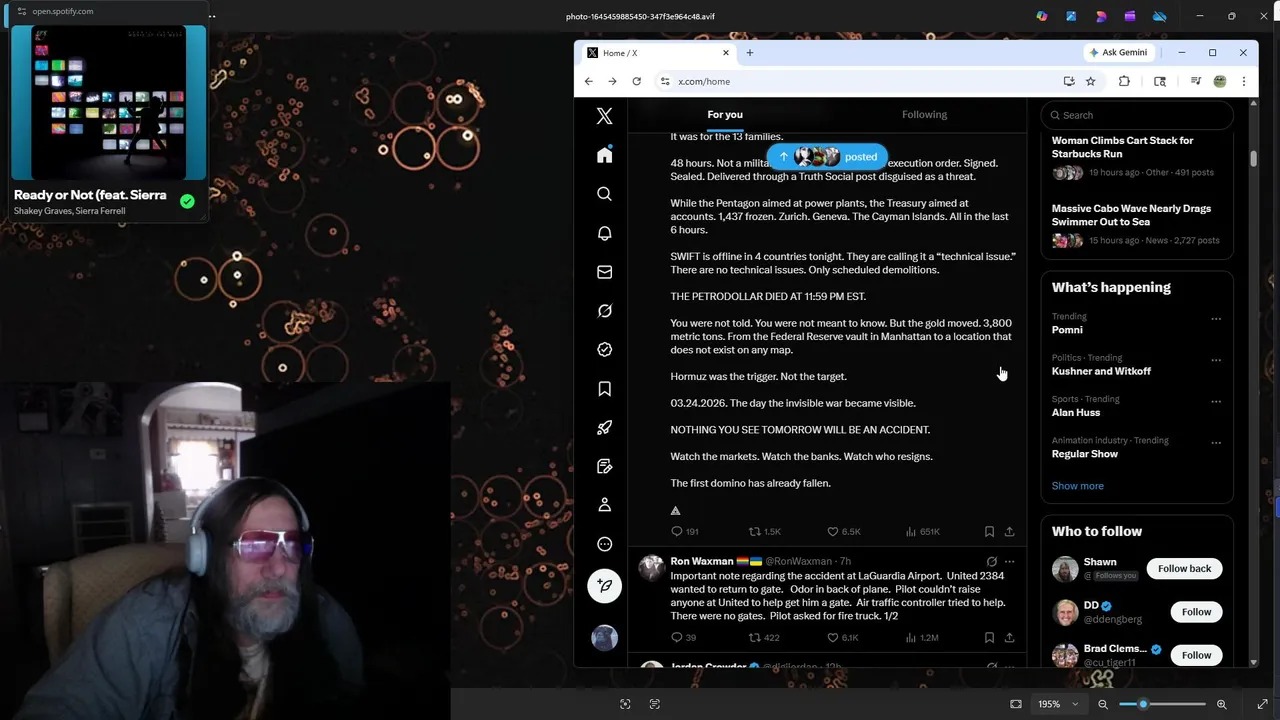This screenshot has width=1280, height=720.
Task: Open more options for Alan Huss trend
Action: 1216,402
